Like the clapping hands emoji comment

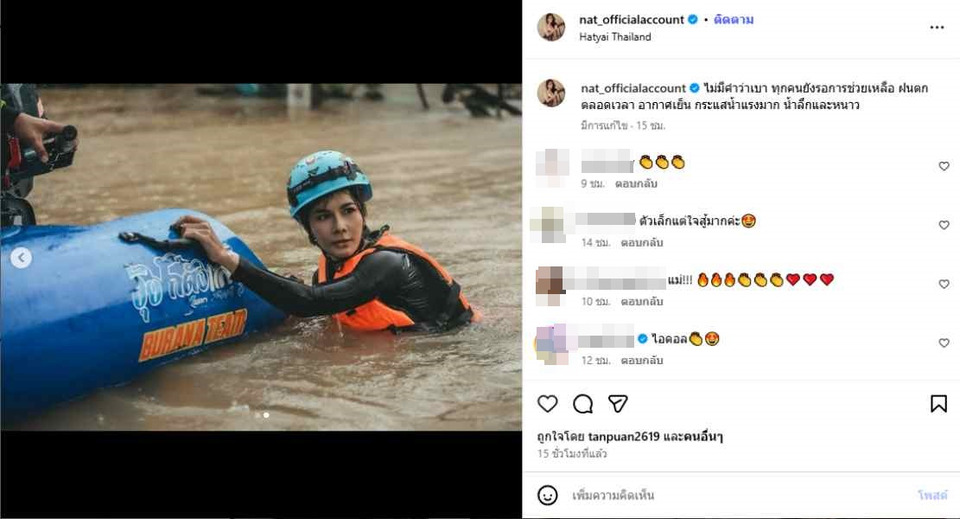tap(943, 167)
